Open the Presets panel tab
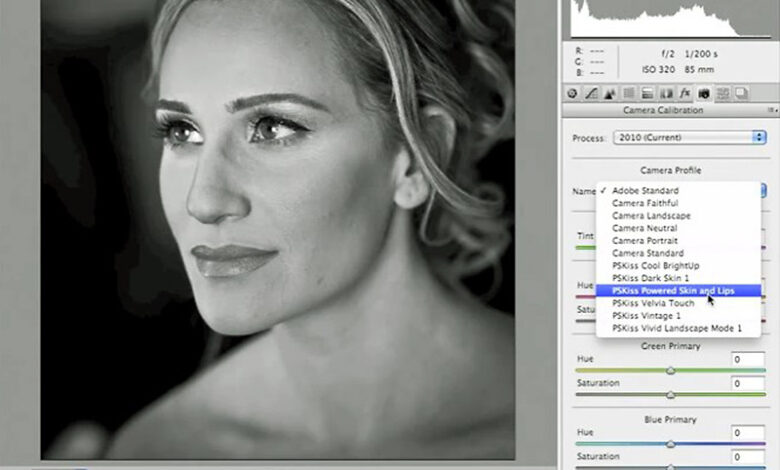The image size is (780, 470). [722, 93]
